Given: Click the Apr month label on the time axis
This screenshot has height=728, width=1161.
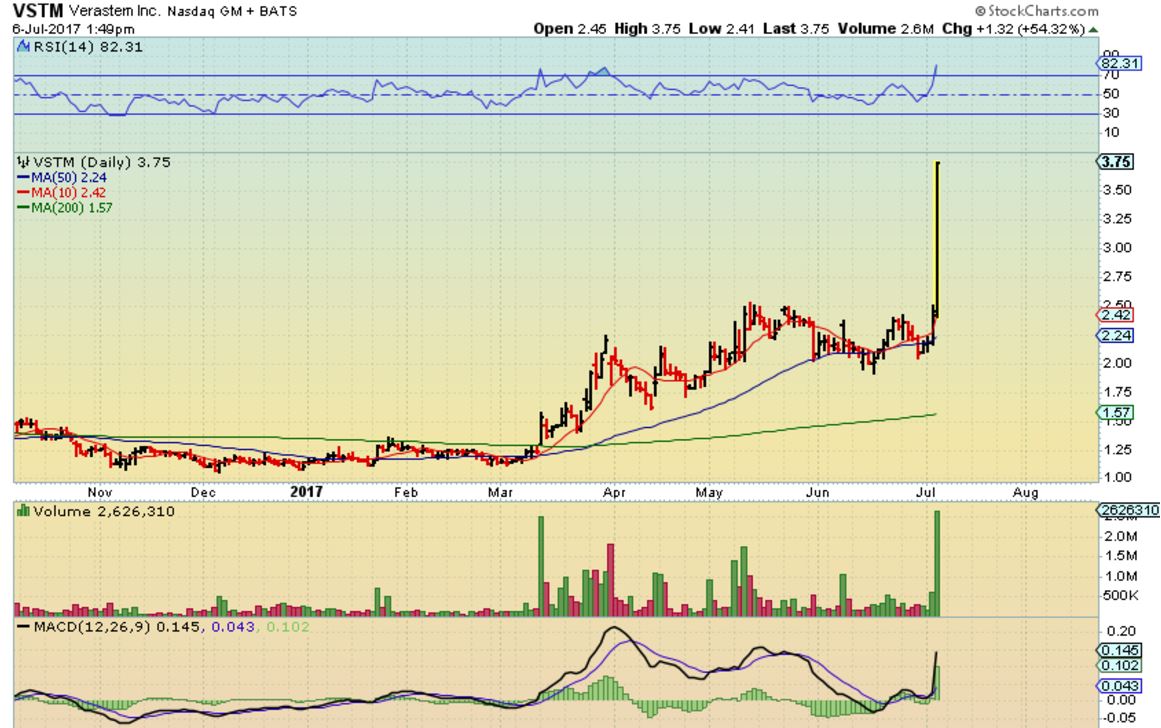Looking at the screenshot, I should 615,492.
